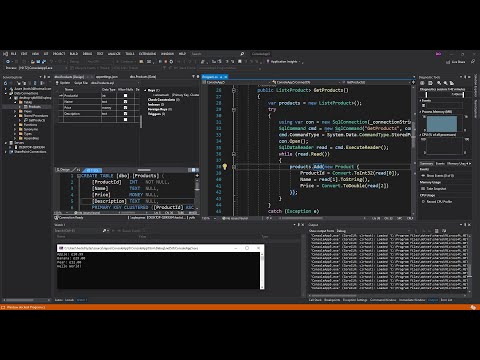Click Zoom In icon in Diagnostic Tools

[x=439, y=83]
